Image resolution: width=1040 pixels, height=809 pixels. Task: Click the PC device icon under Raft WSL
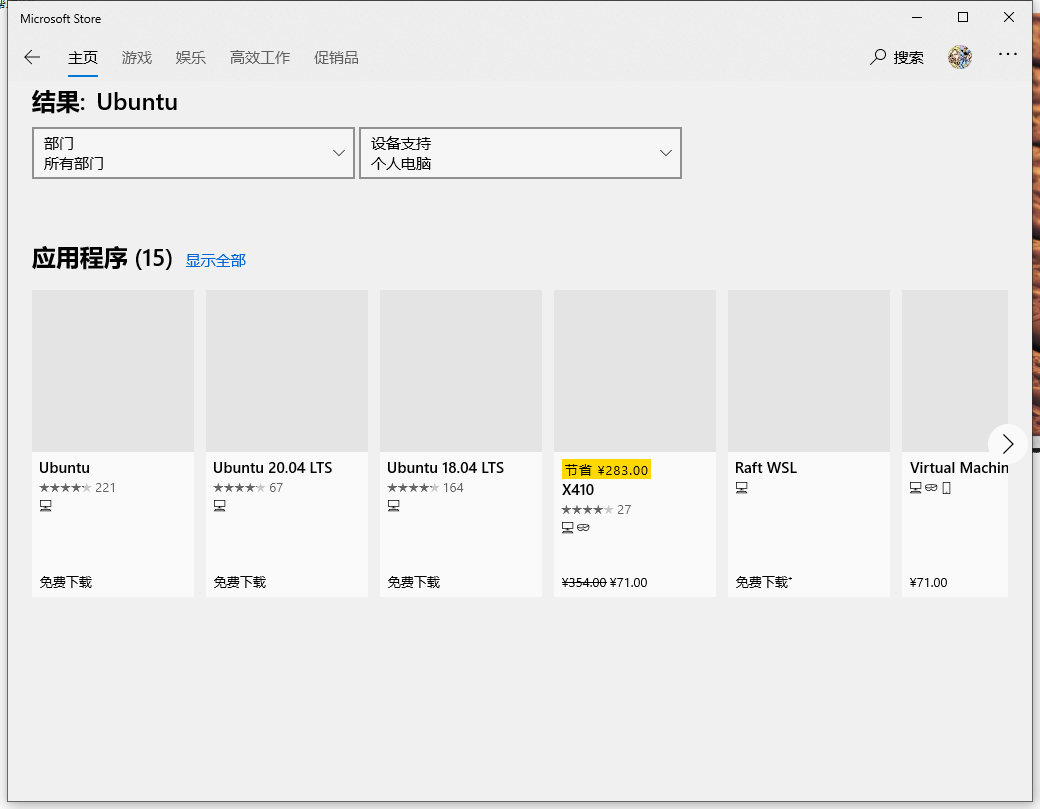742,488
